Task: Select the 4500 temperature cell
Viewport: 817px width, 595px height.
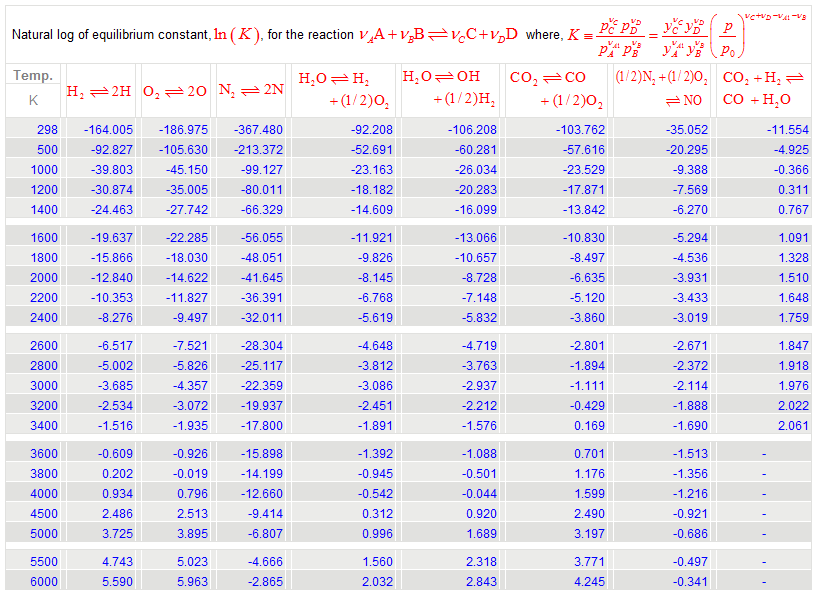Action: point(44,514)
